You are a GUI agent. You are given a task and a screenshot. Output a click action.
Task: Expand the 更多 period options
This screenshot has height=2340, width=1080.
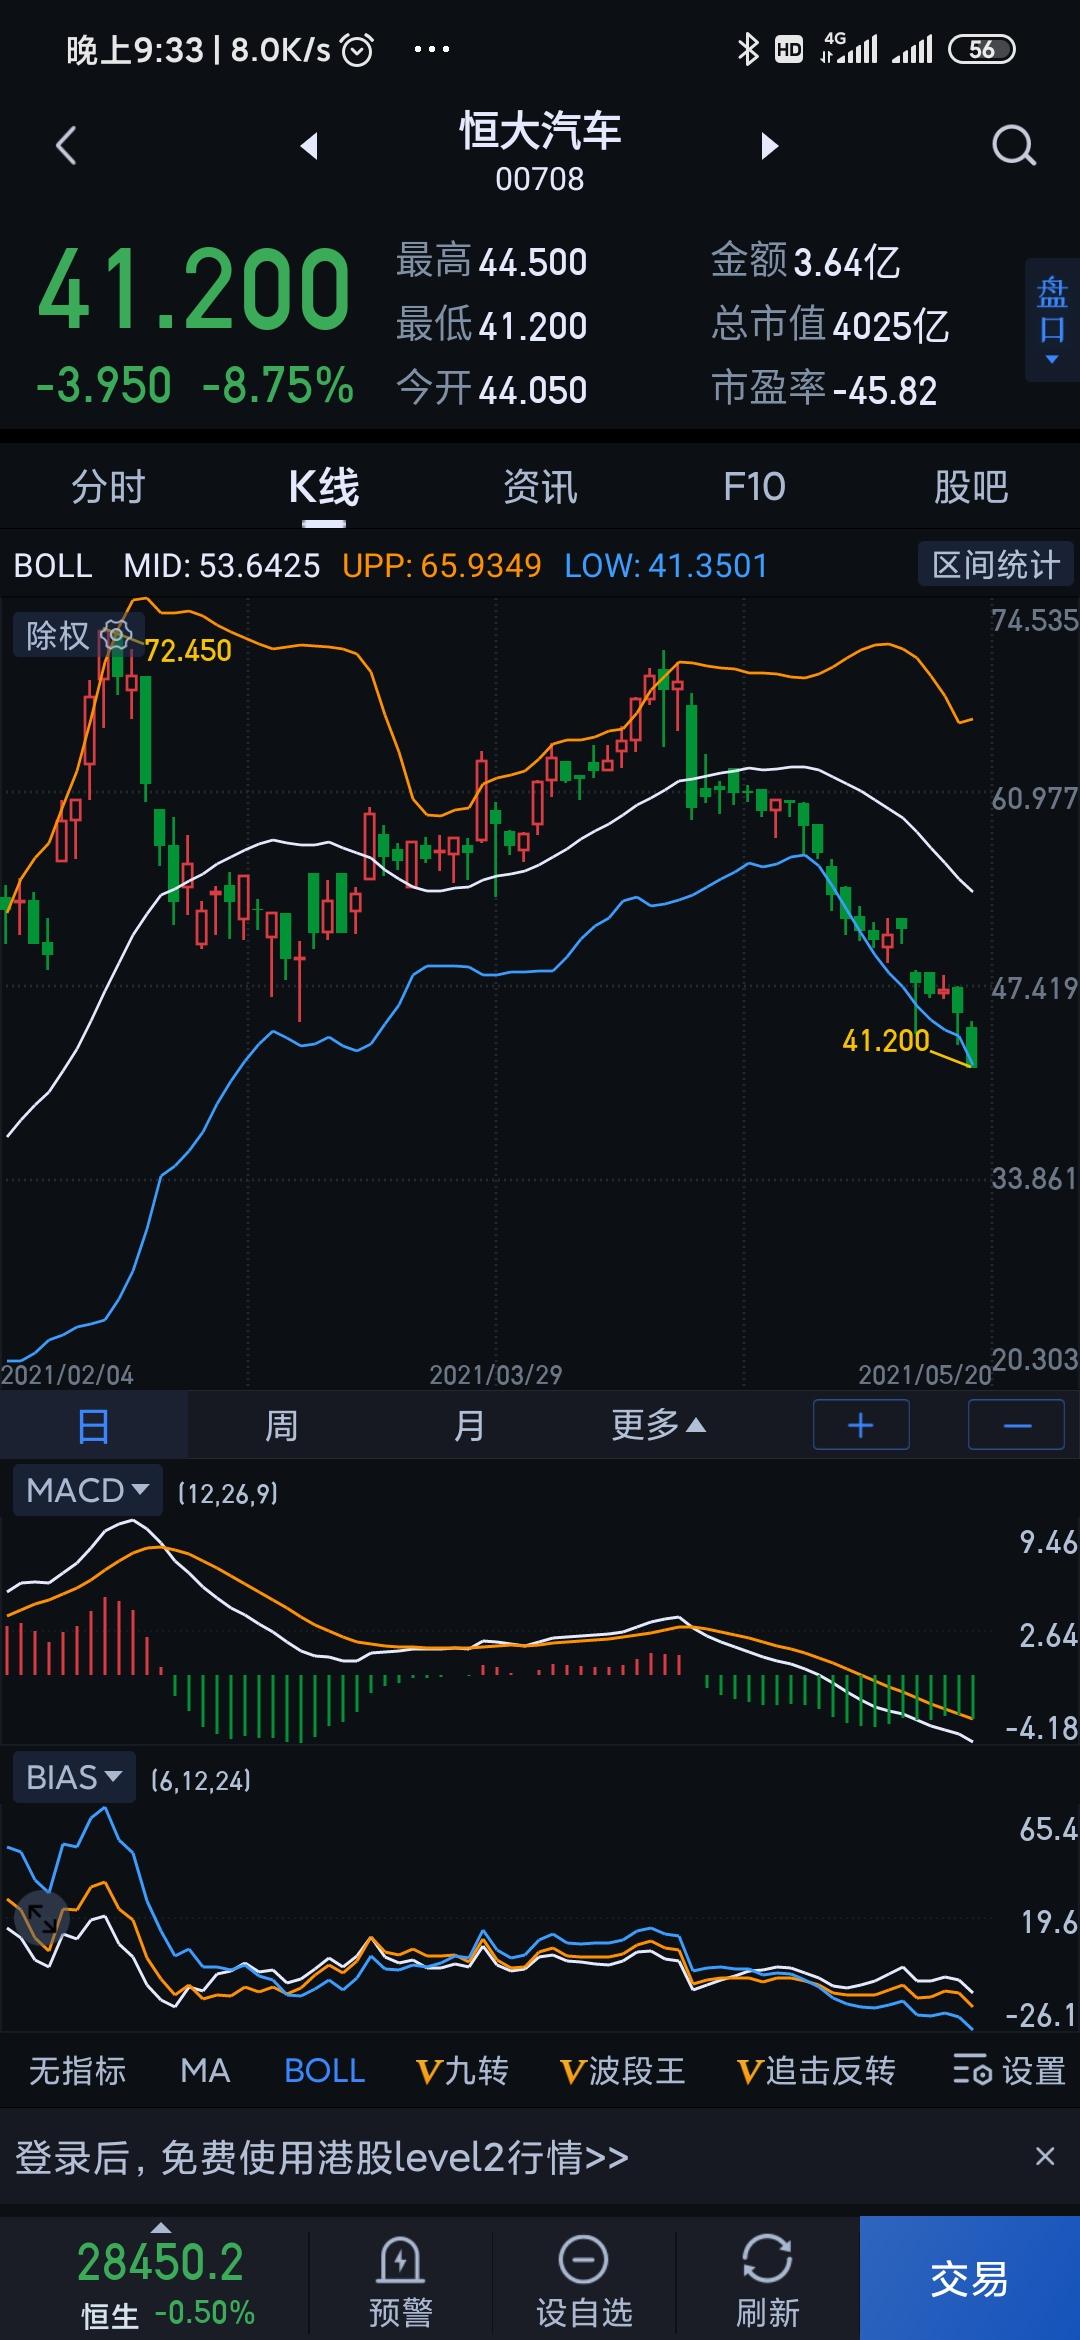[x=658, y=1425]
